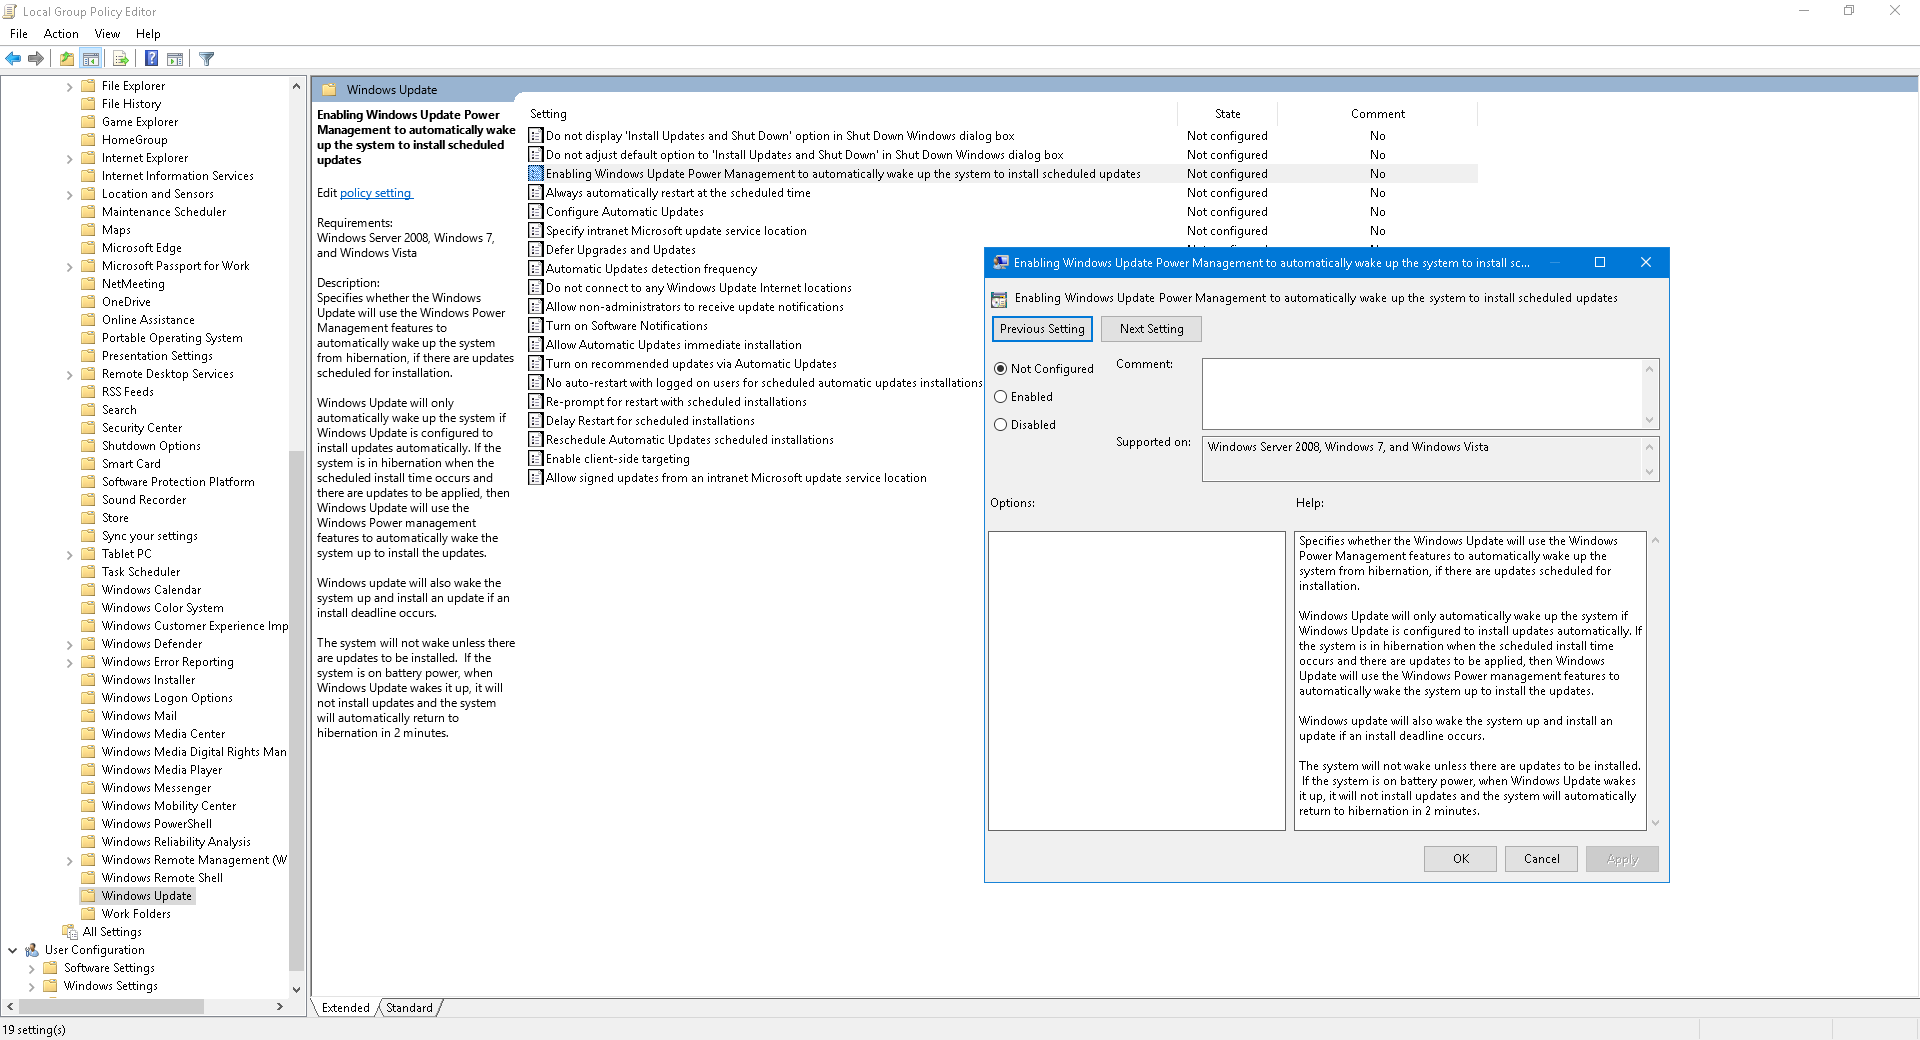Expand Software Settings under User Configuration

click(31, 969)
